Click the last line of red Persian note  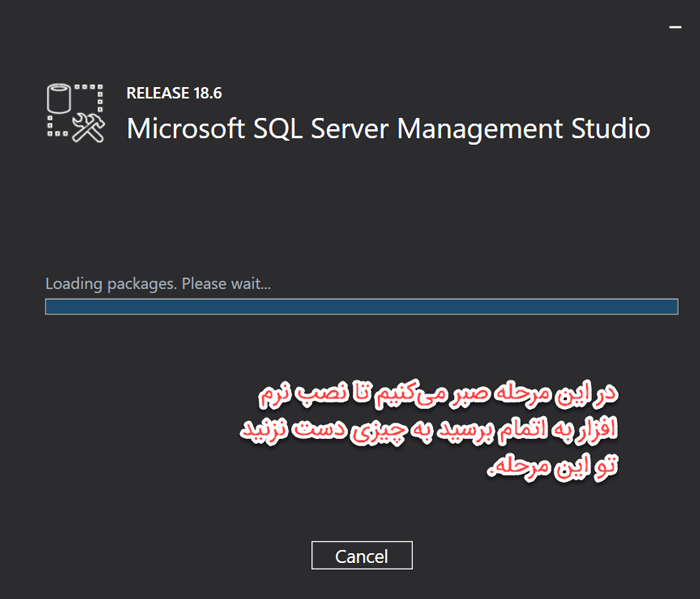tap(552, 466)
